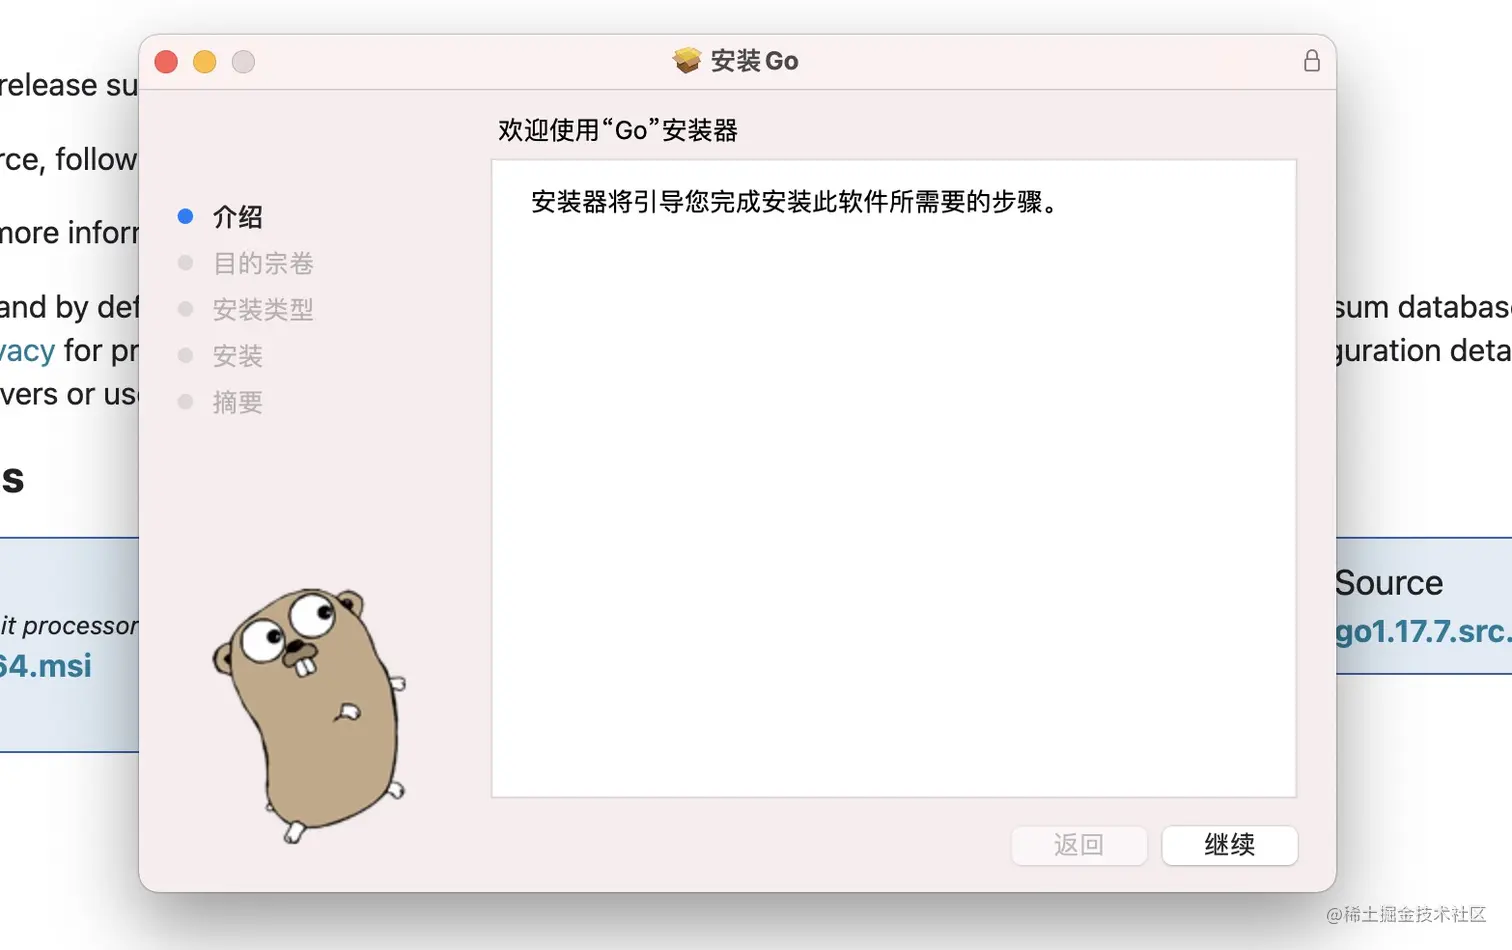Click the package icon beside 安装 Go title
Viewport: 1512px width, 950px height.
[x=687, y=61]
